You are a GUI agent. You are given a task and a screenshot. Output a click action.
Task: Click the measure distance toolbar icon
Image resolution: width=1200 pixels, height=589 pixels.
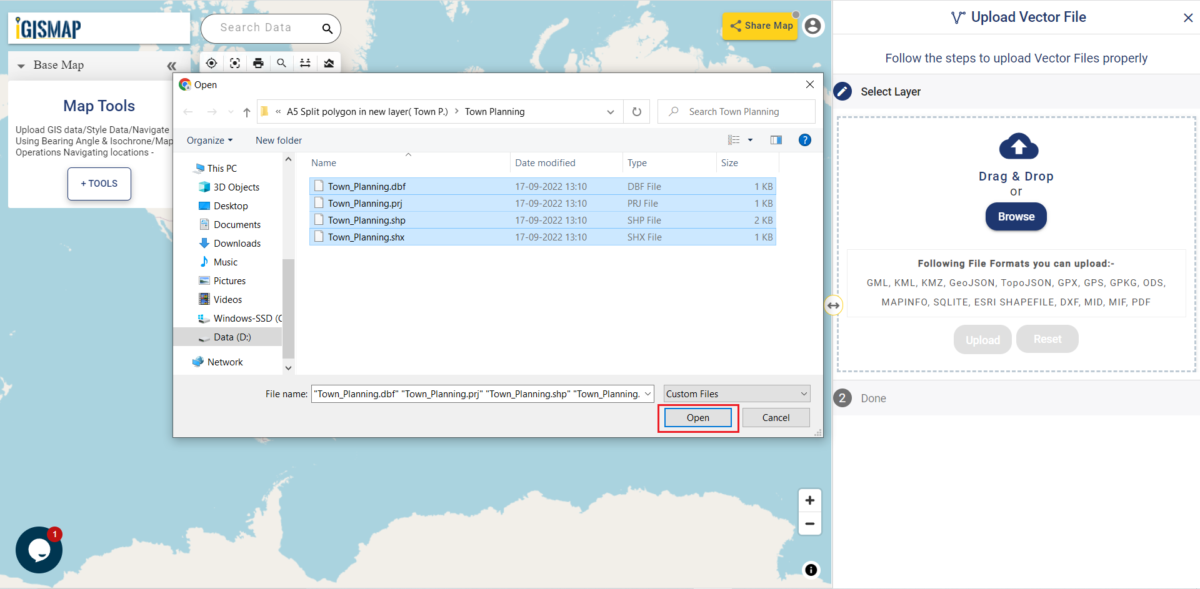point(305,63)
